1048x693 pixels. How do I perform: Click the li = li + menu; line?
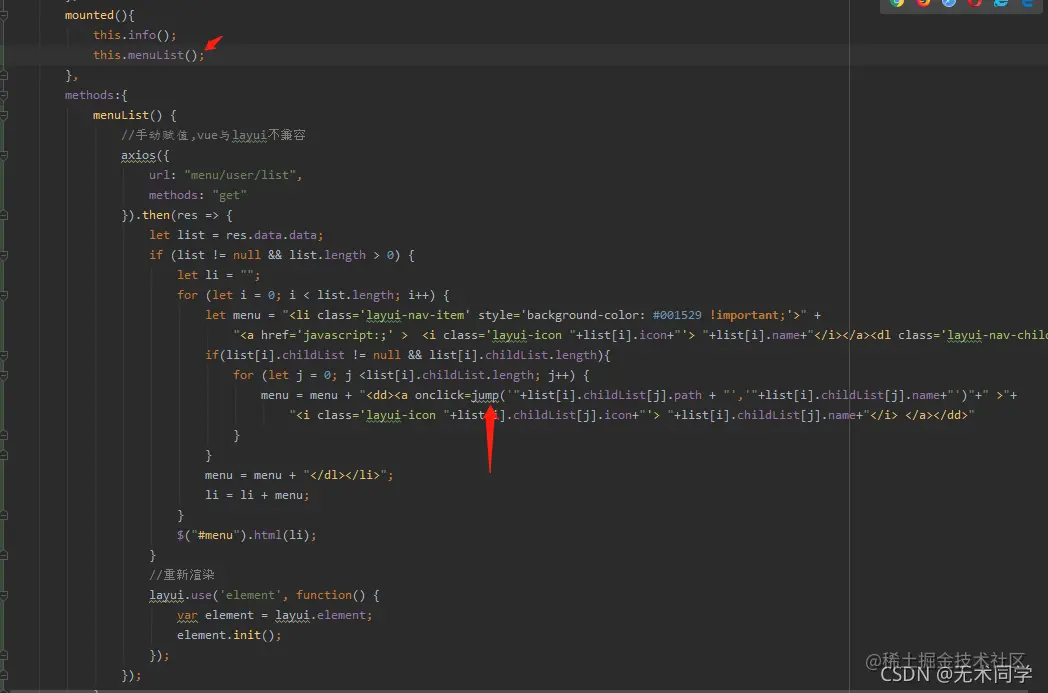[257, 495]
